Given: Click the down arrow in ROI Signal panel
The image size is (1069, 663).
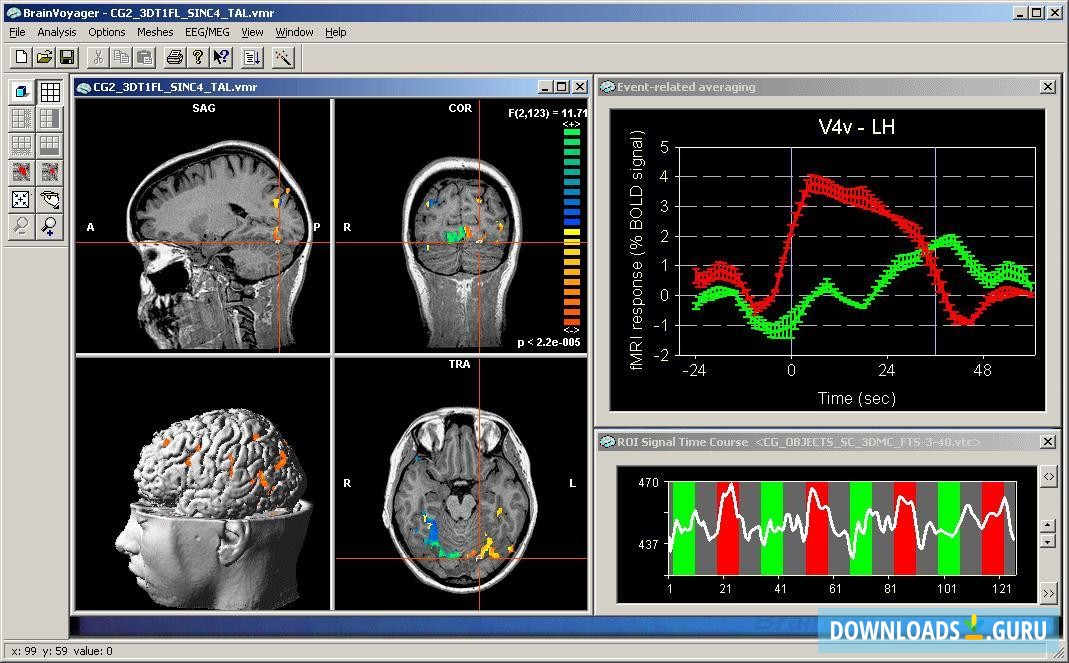Looking at the screenshot, I should pyautogui.click(x=1048, y=541).
